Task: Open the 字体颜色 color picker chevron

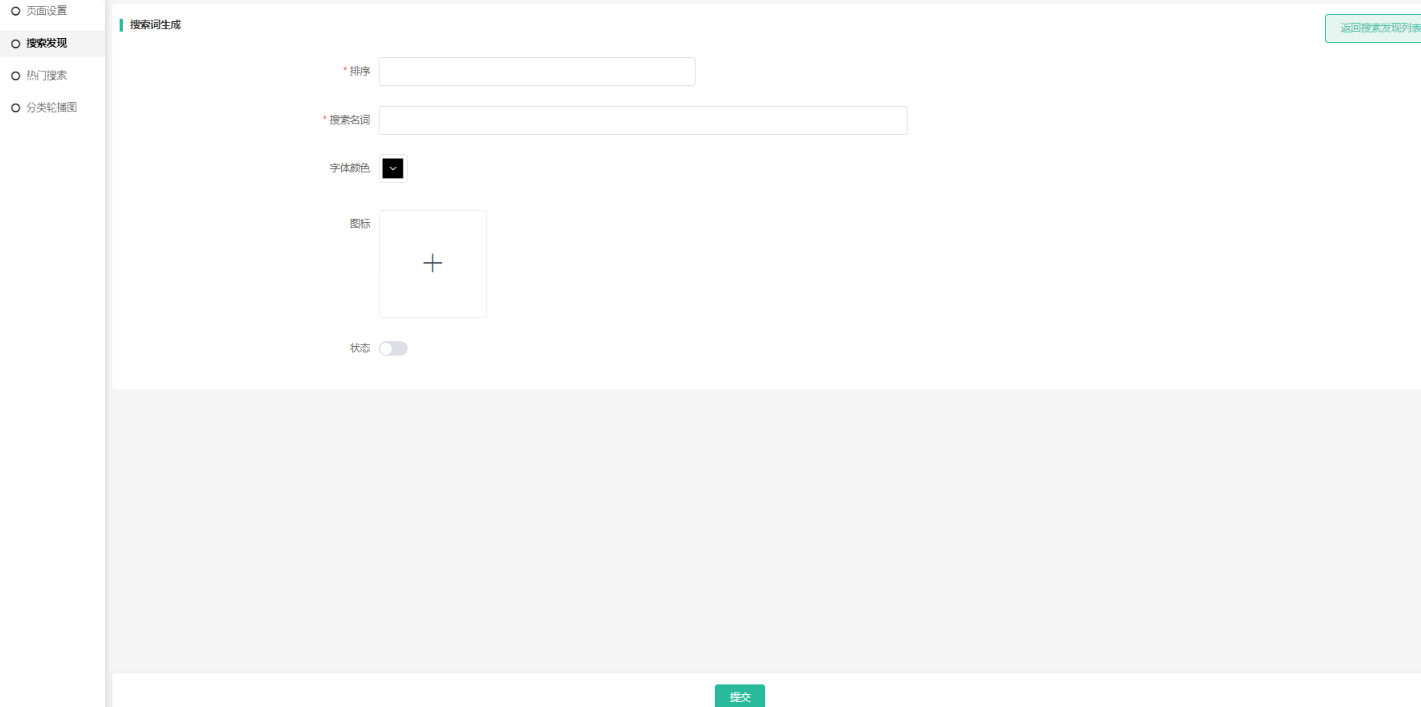Action: click(393, 168)
